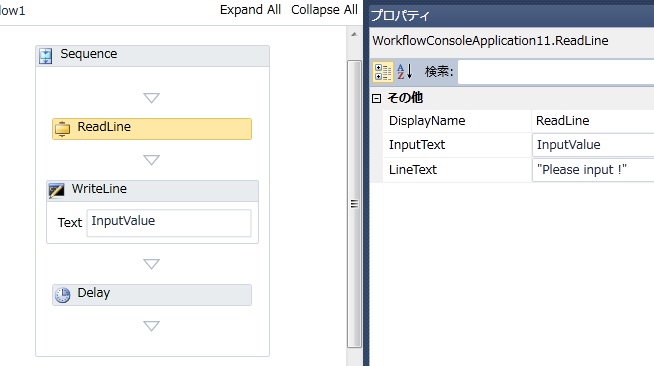
Task: Click drop-point triangle above Delay activity
Action: pyautogui.click(x=151, y=264)
